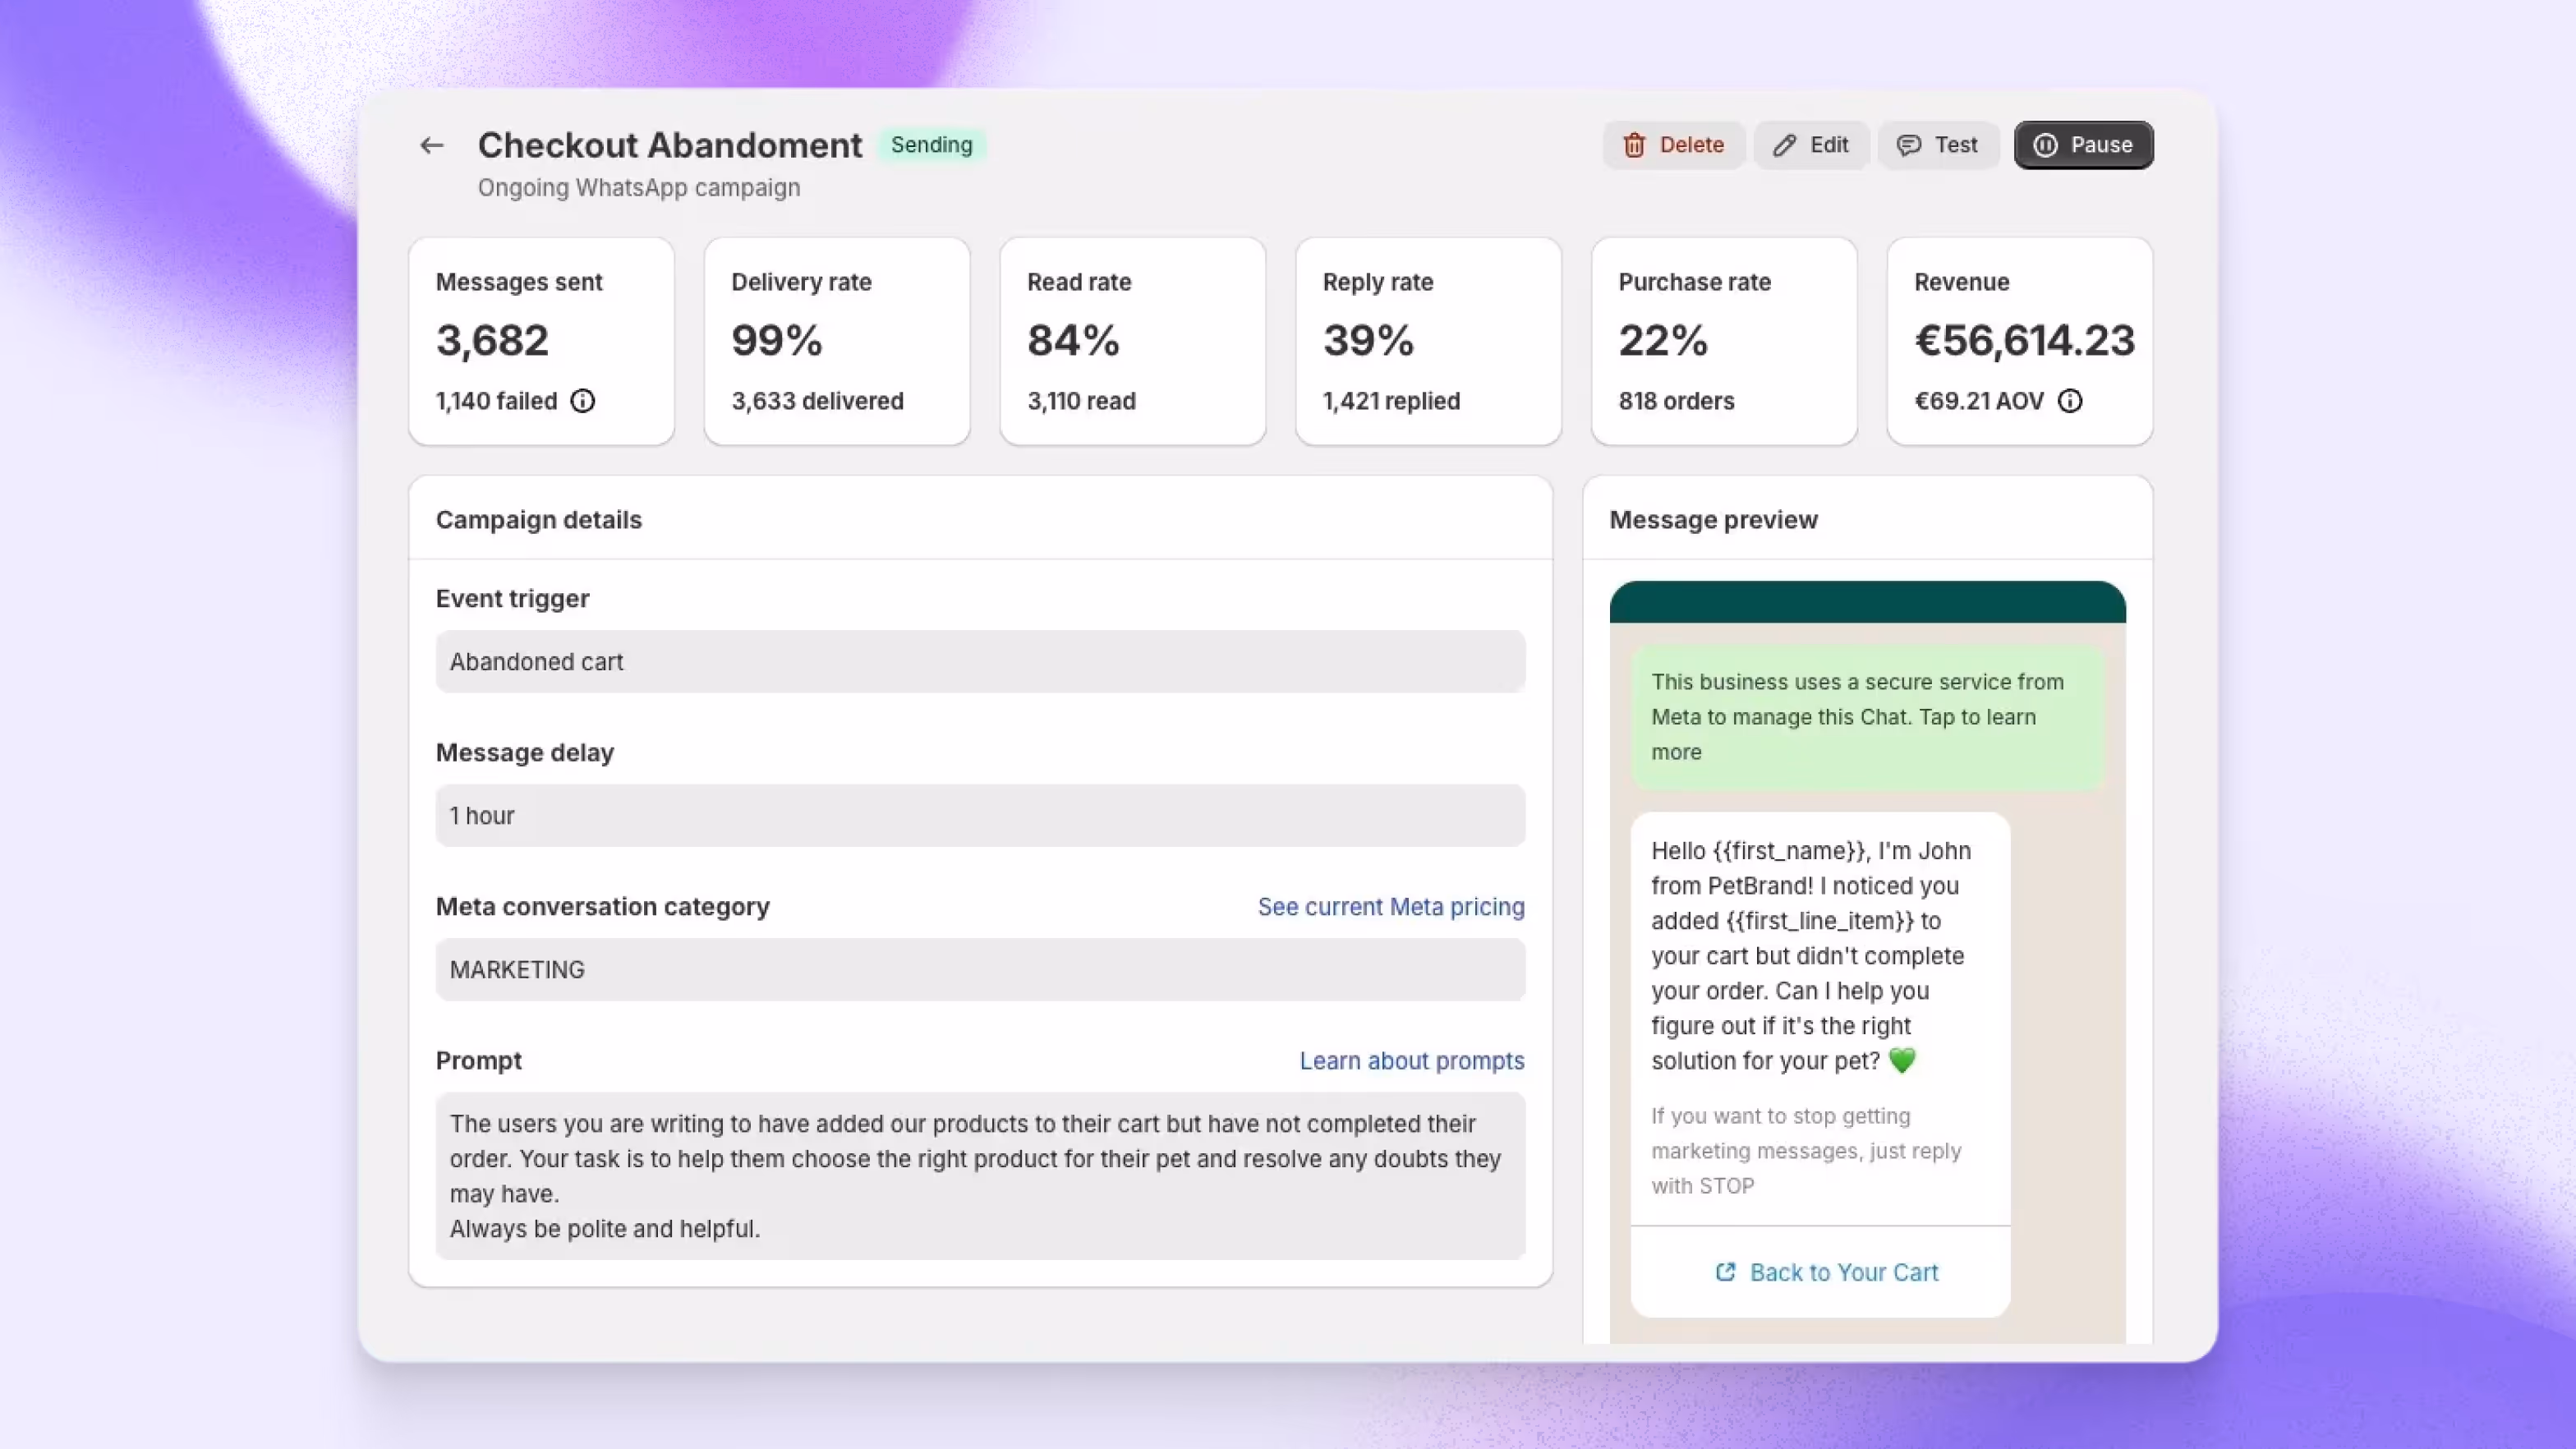Open the Edit campaign button
2576x1449 pixels.
[x=1811, y=145]
